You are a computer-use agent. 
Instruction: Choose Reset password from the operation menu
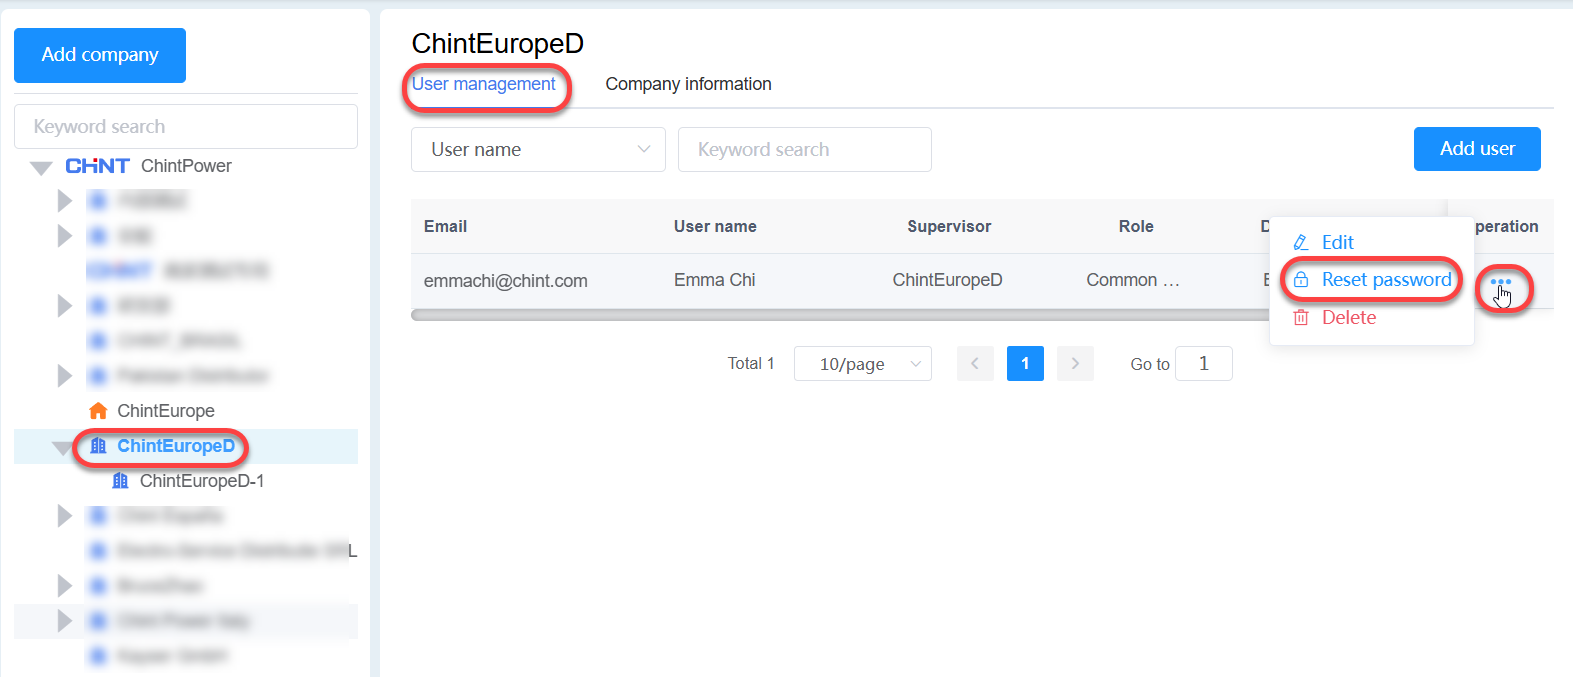[x=1386, y=280]
